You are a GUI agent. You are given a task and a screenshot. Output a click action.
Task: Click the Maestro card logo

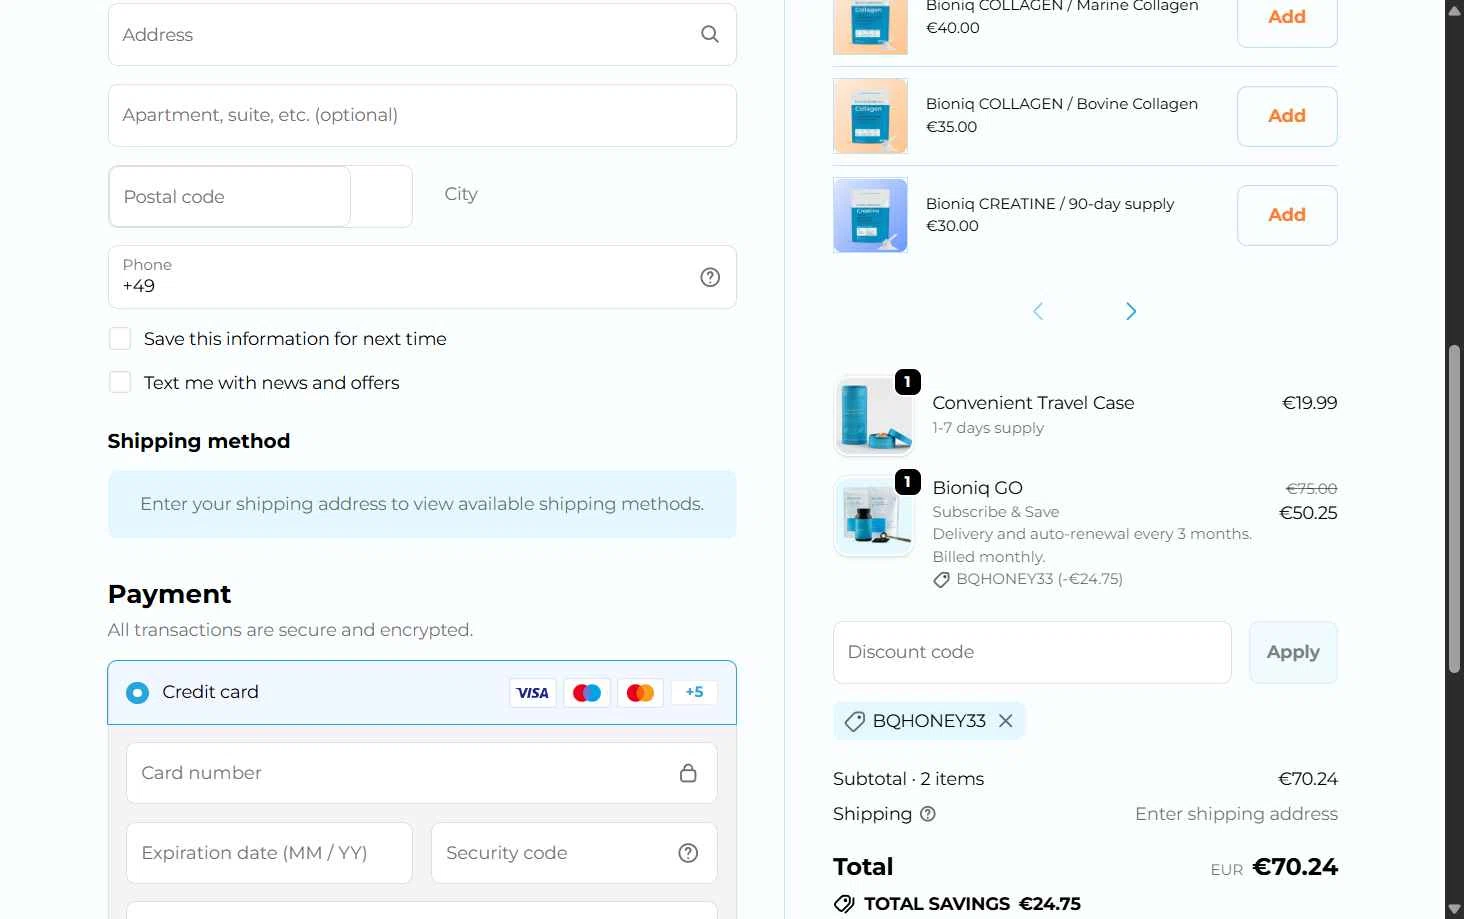coord(587,692)
